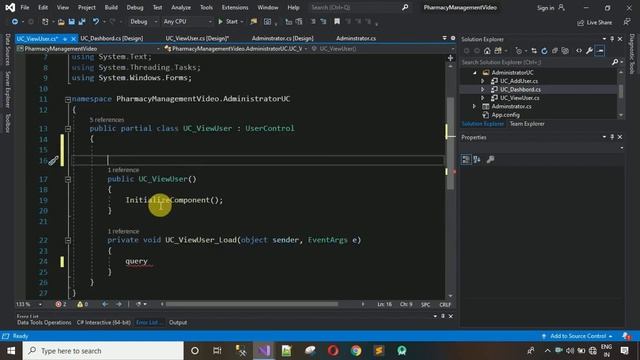Image resolution: width=640 pixels, height=360 pixels.
Task: Switch to UC_Dashbord.cs [Design] tab
Action: point(111,38)
